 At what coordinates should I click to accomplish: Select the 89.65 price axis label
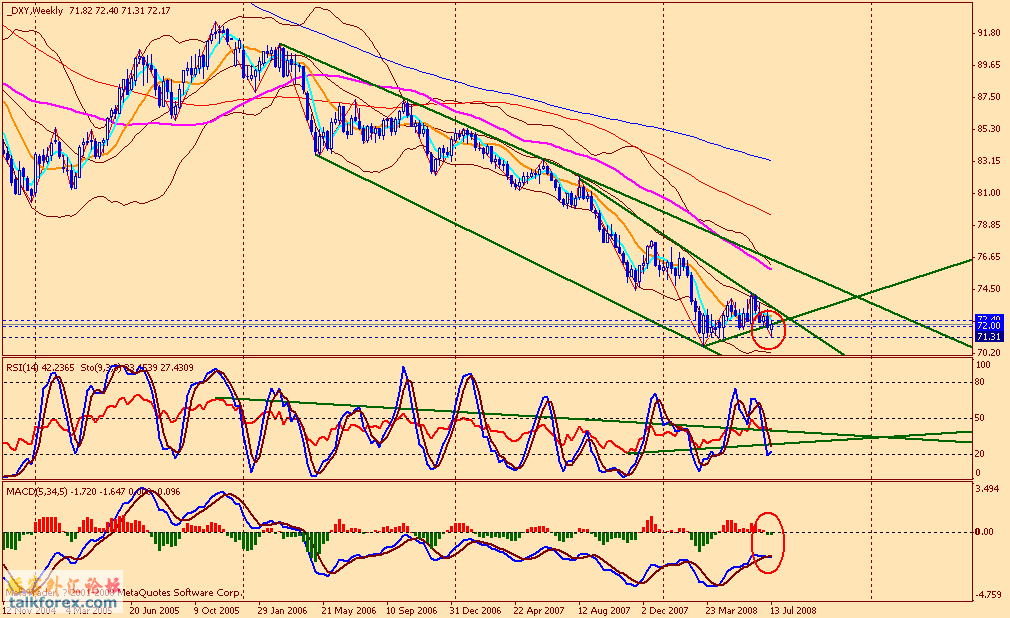[988, 64]
